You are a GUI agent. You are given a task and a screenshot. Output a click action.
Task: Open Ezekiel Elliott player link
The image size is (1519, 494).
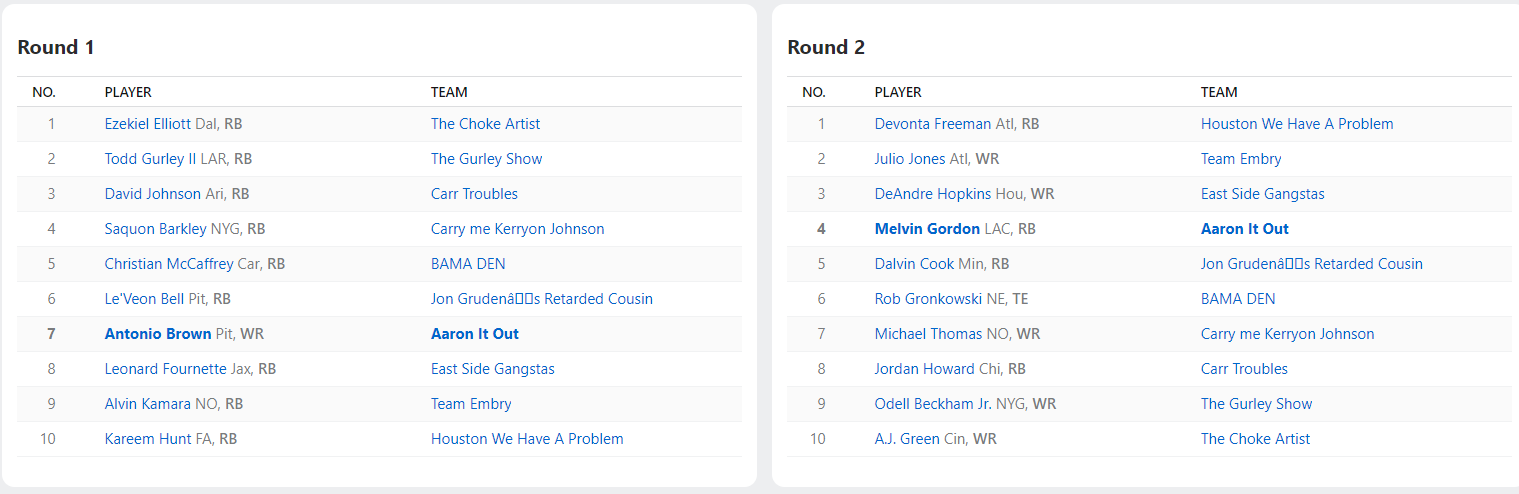[x=147, y=124]
